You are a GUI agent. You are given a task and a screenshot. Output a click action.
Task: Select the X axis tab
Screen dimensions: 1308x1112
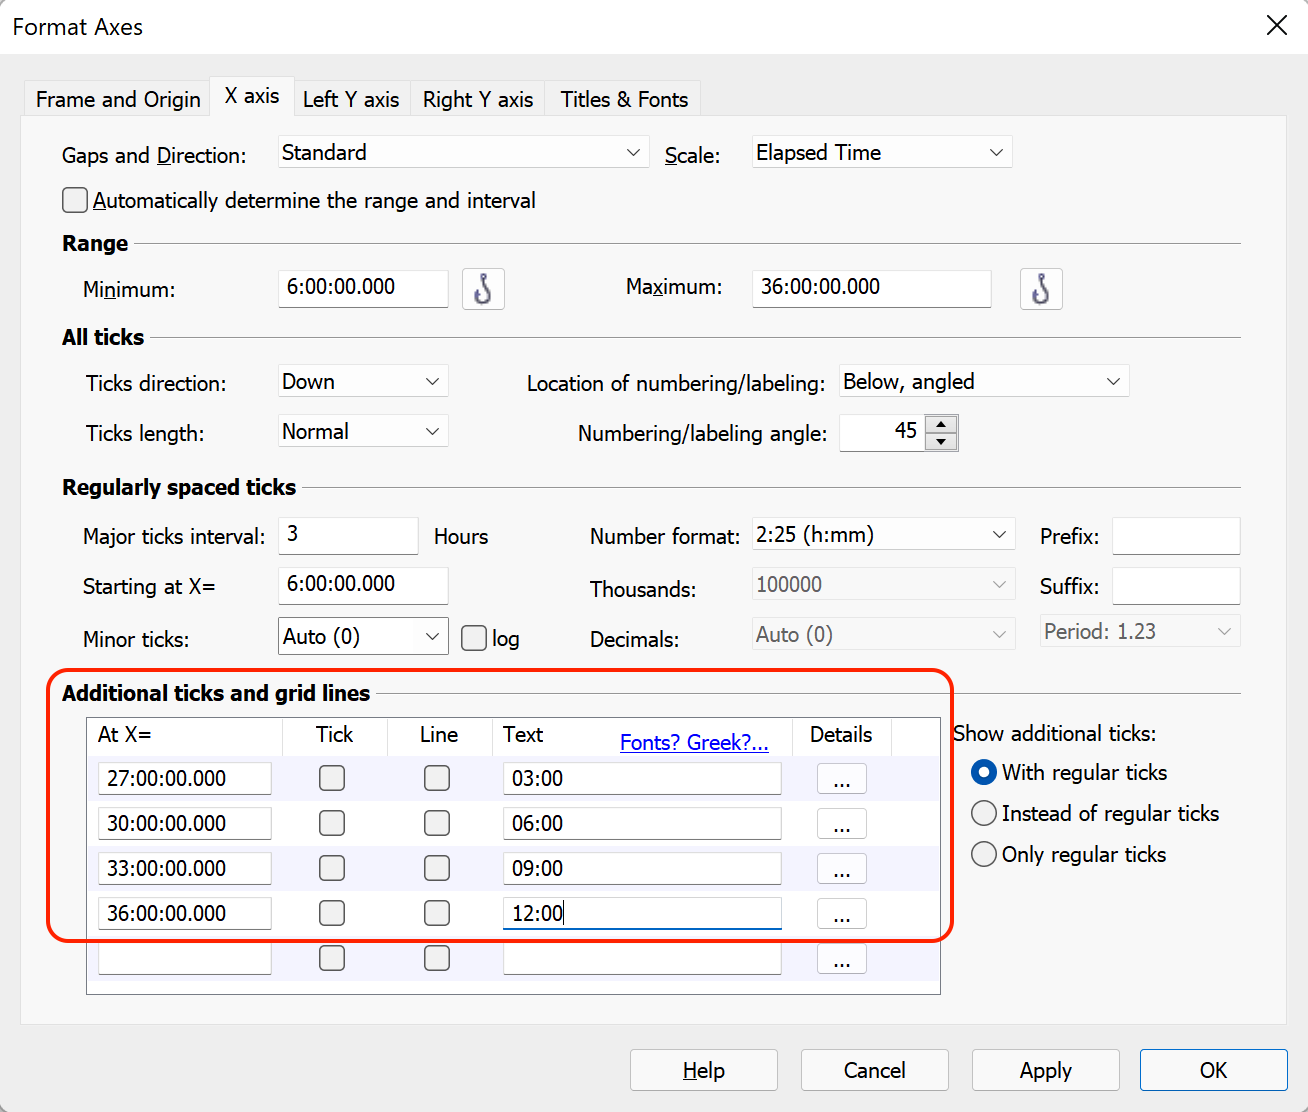(252, 96)
